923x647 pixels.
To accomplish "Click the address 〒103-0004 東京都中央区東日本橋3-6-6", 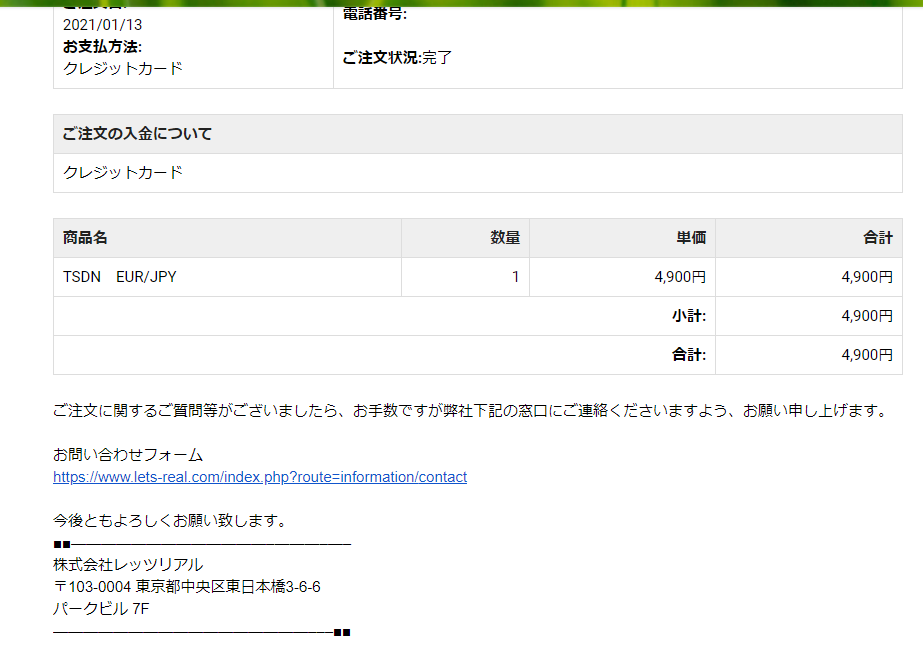I will [187, 587].
